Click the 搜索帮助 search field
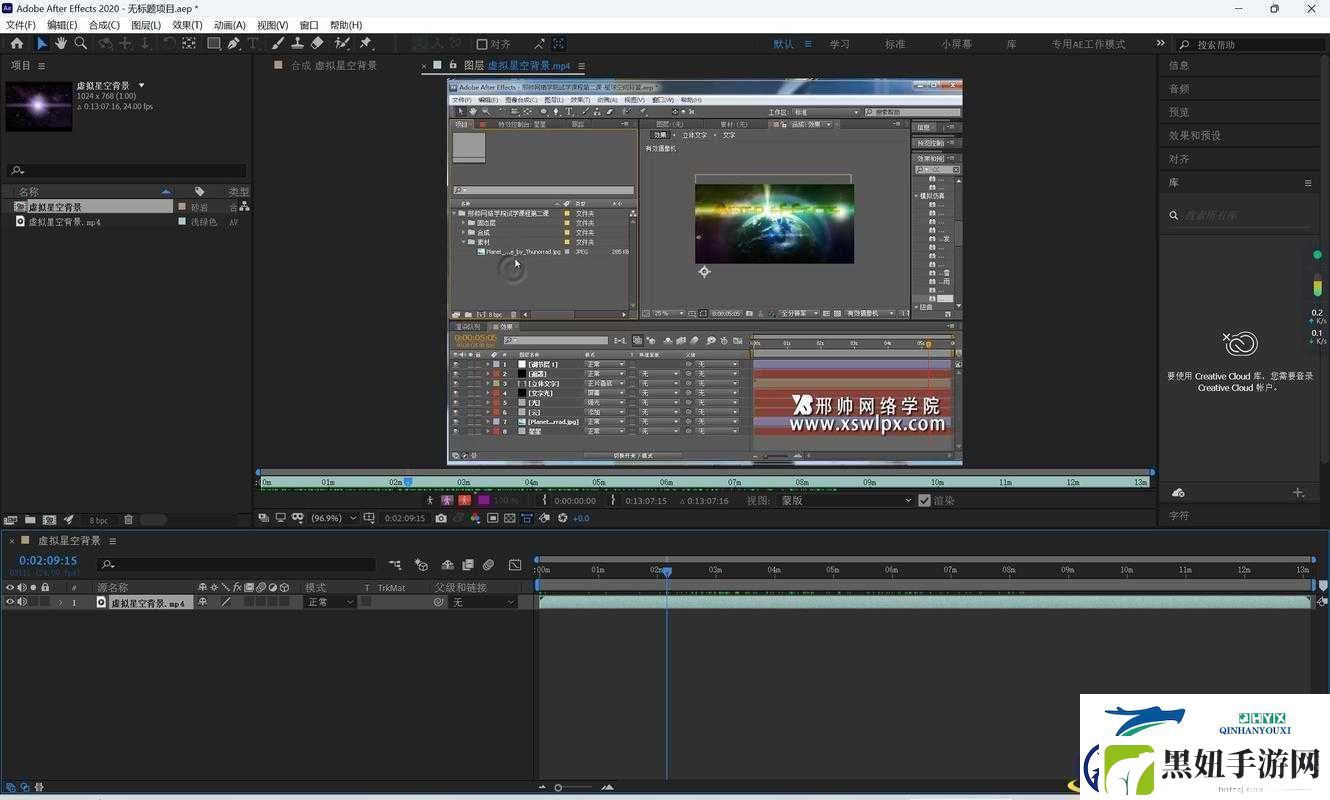 coord(1250,44)
